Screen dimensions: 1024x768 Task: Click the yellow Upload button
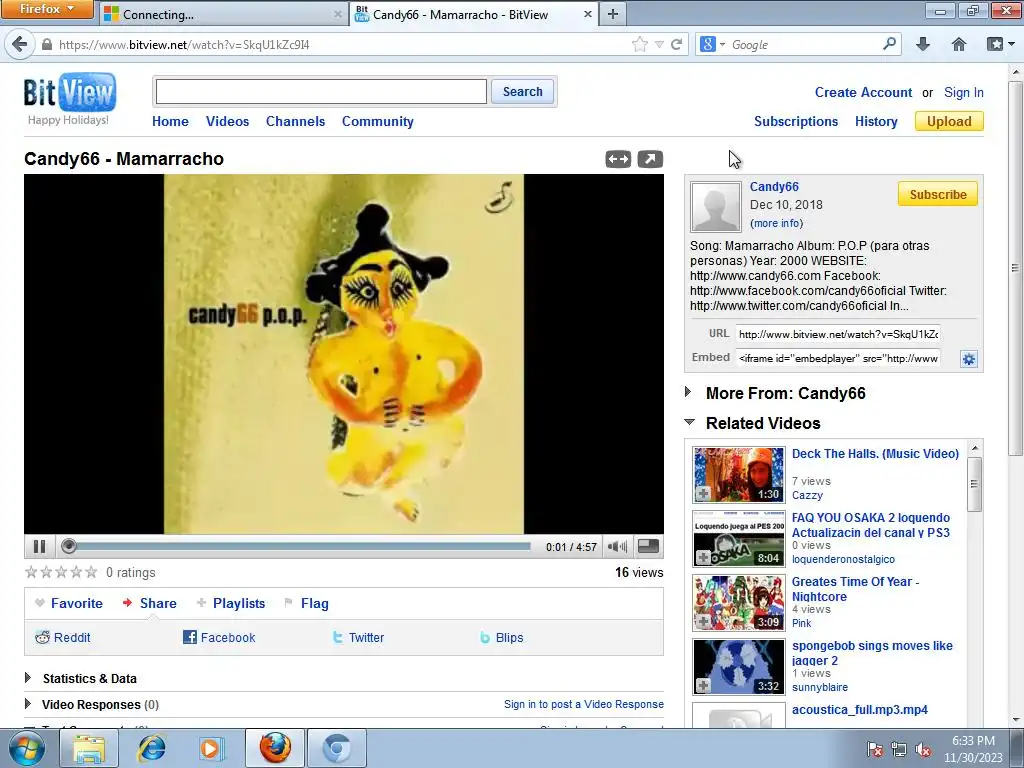pyautogui.click(x=949, y=121)
